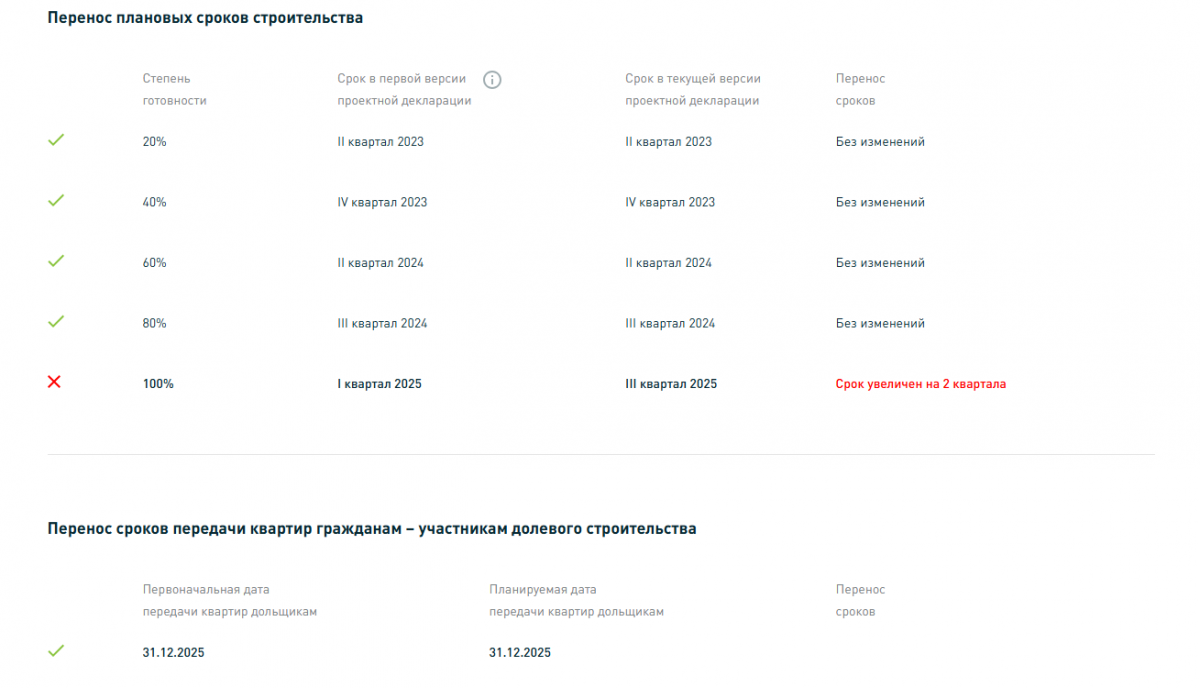
Task: Select the 'Первоначальная дата' column header
Action: click(x=230, y=600)
